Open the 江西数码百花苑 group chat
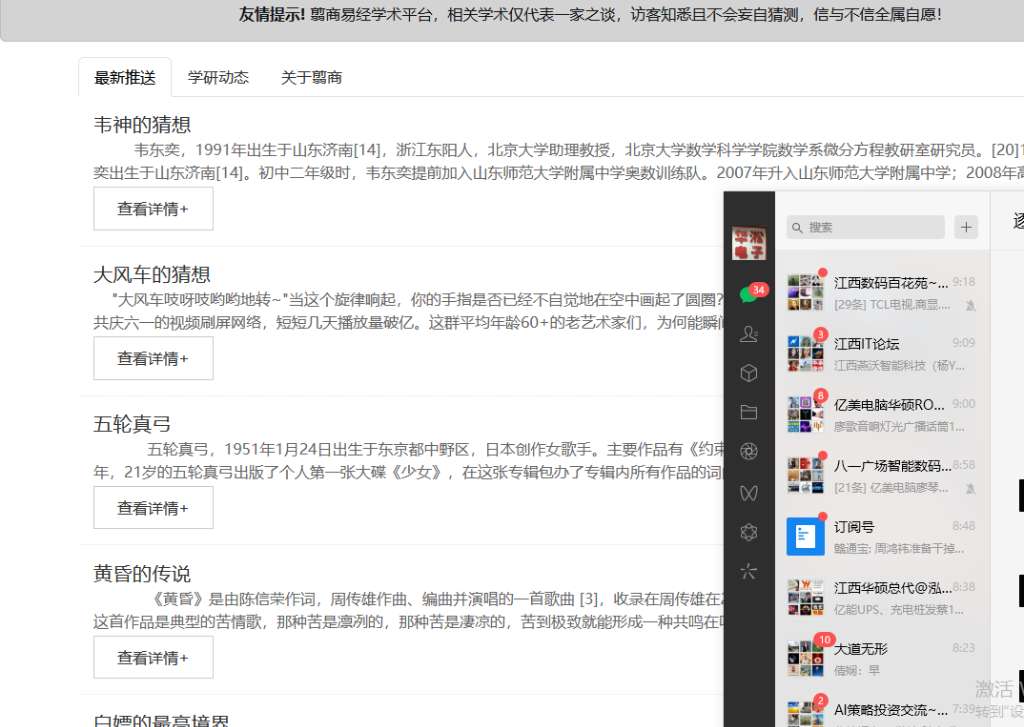 coord(882,293)
